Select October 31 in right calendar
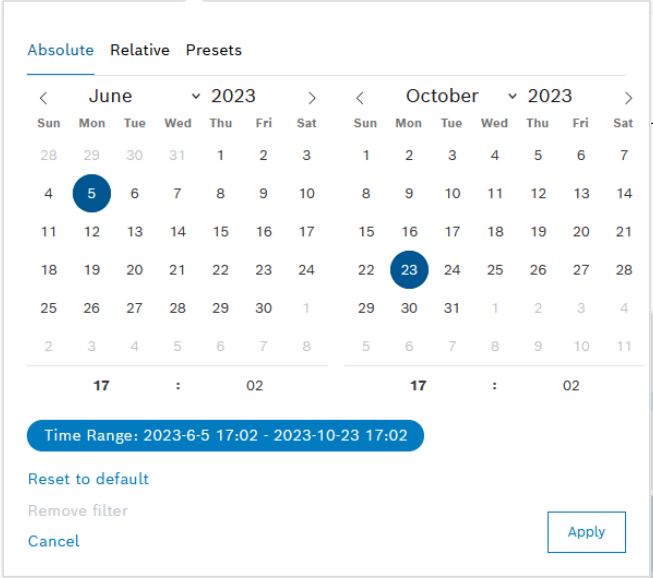Screen dimensions: 653x578 (452, 308)
